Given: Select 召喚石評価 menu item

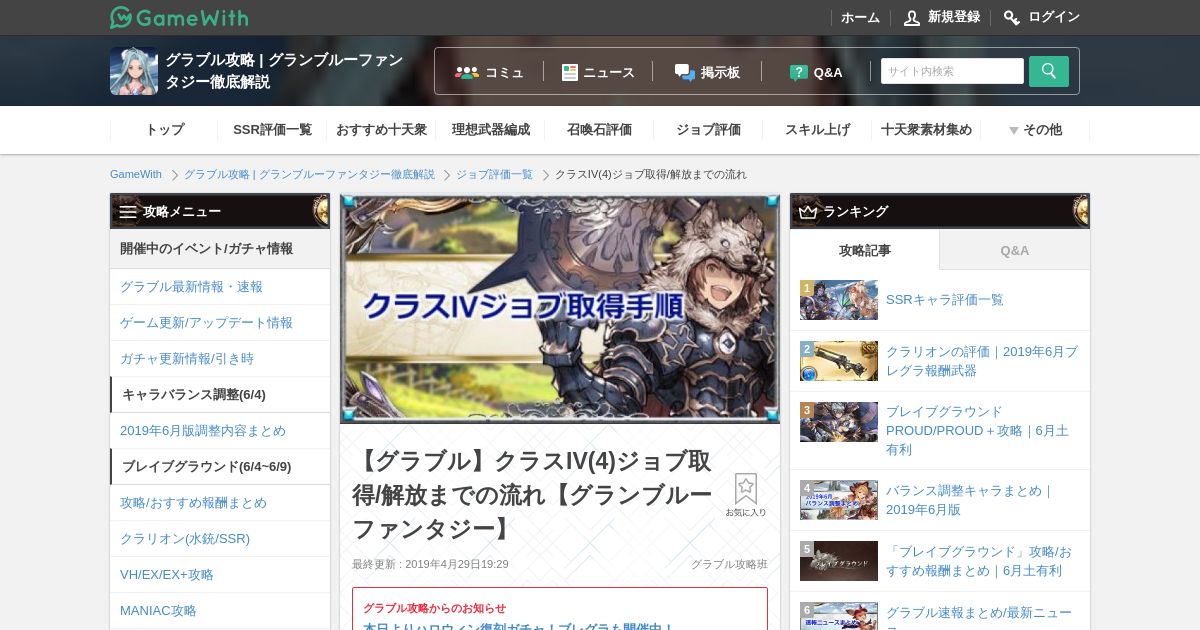Looking at the screenshot, I should pyautogui.click(x=599, y=130).
